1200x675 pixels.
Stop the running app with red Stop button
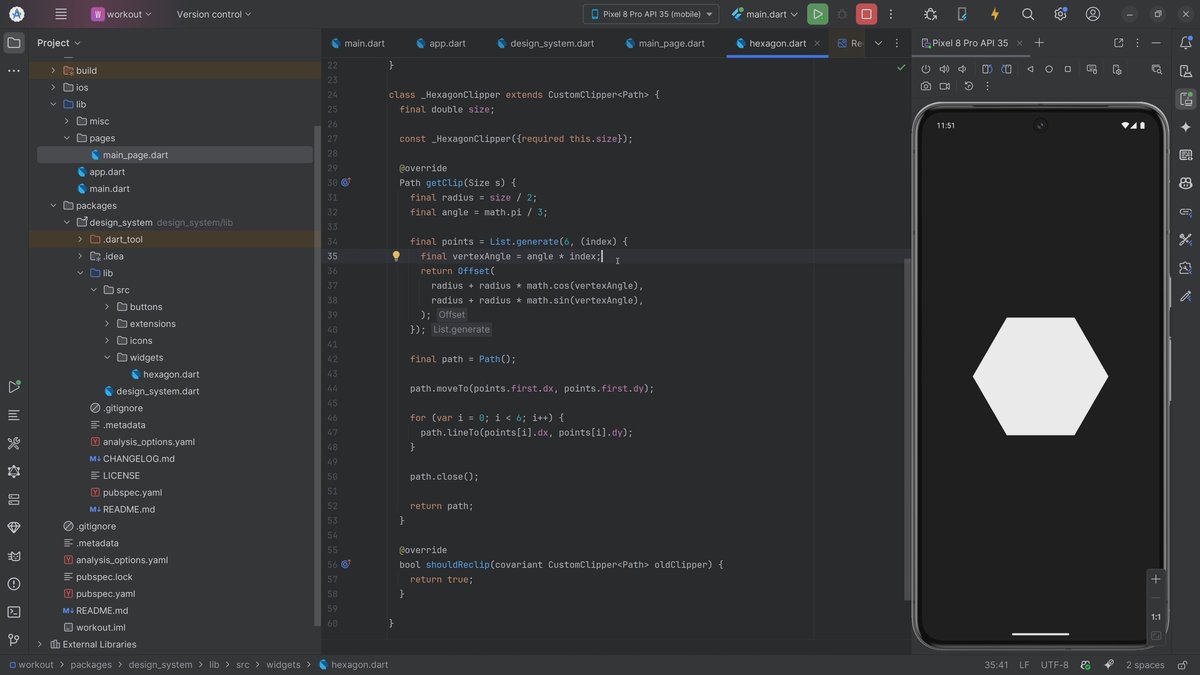(866, 14)
